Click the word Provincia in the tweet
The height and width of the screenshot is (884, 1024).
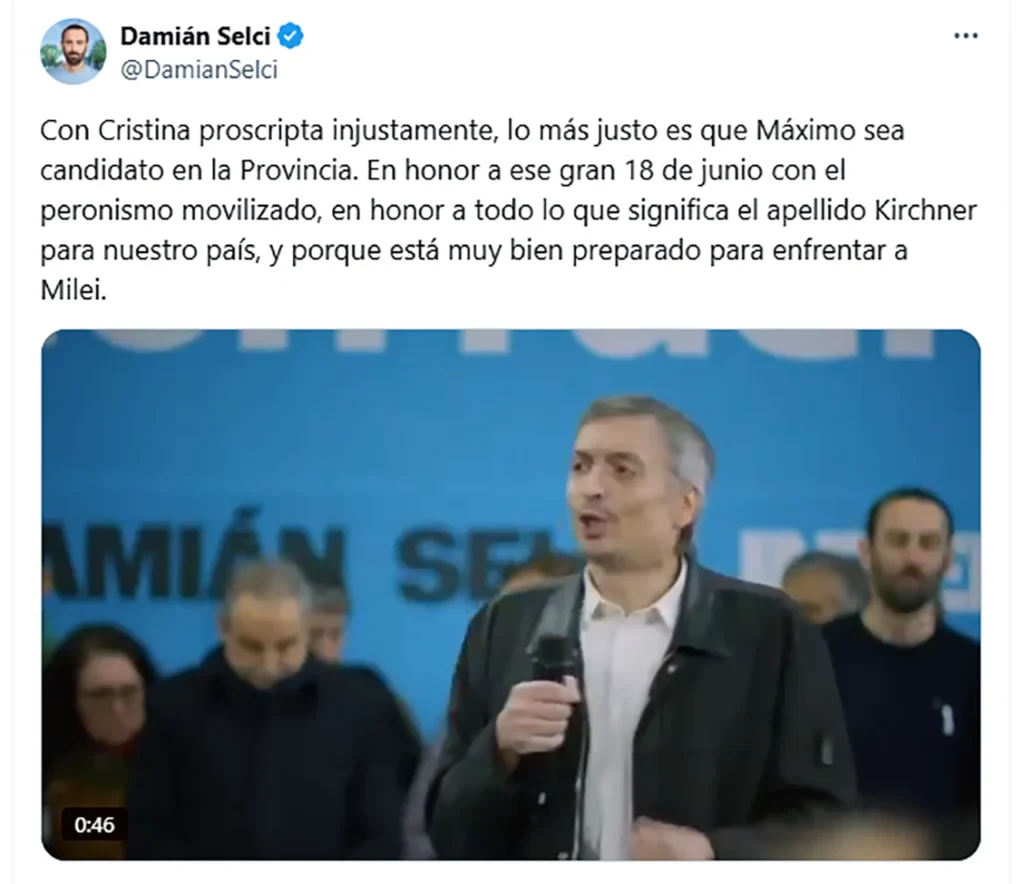click(x=300, y=170)
